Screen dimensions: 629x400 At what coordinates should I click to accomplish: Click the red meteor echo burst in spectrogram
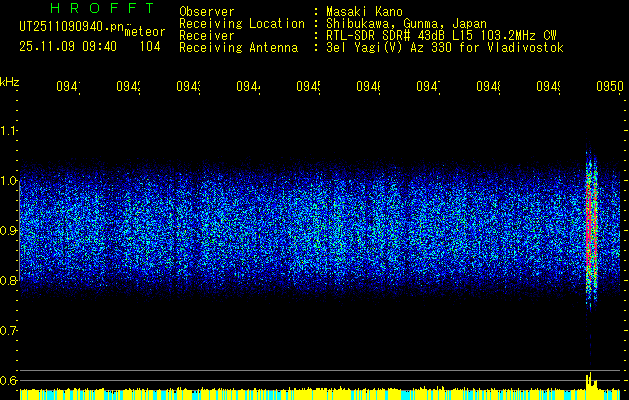click(x=590, y=225)
